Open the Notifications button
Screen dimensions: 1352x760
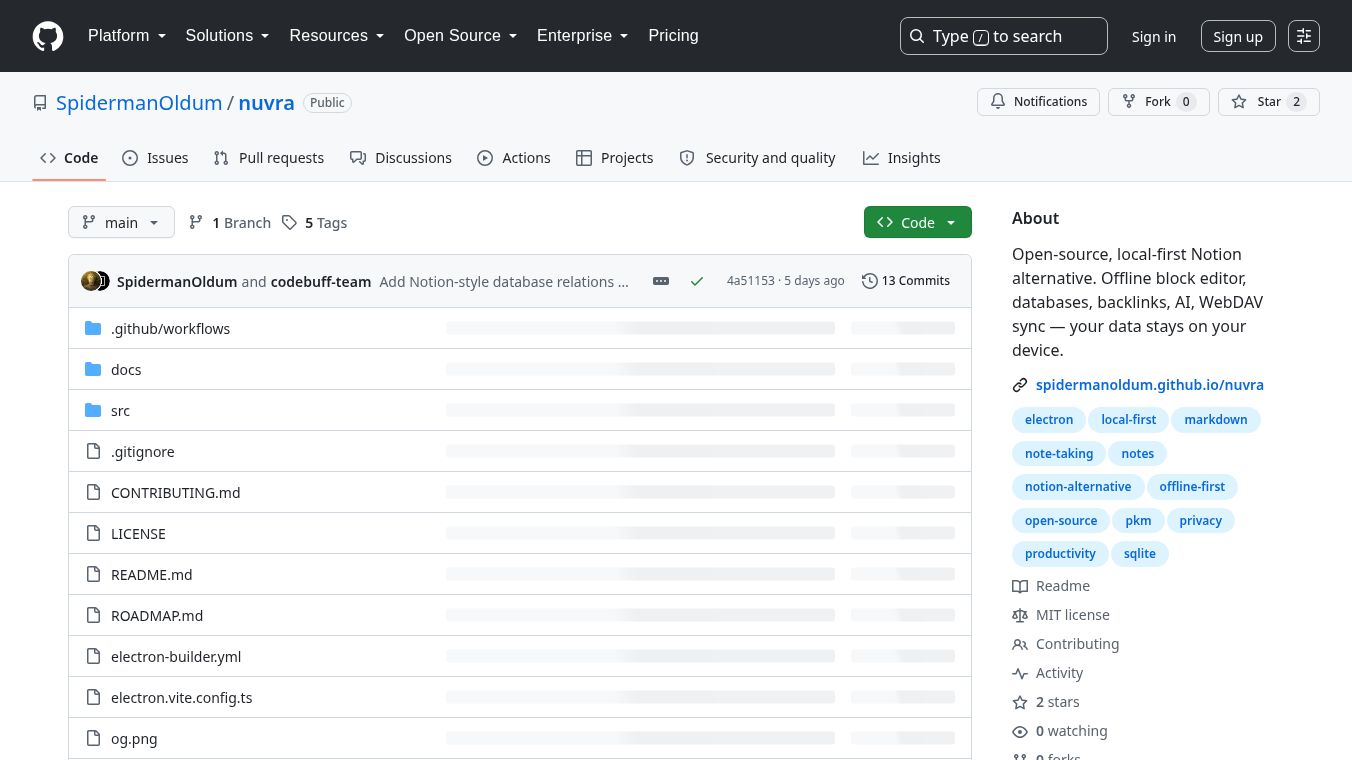1039,102
